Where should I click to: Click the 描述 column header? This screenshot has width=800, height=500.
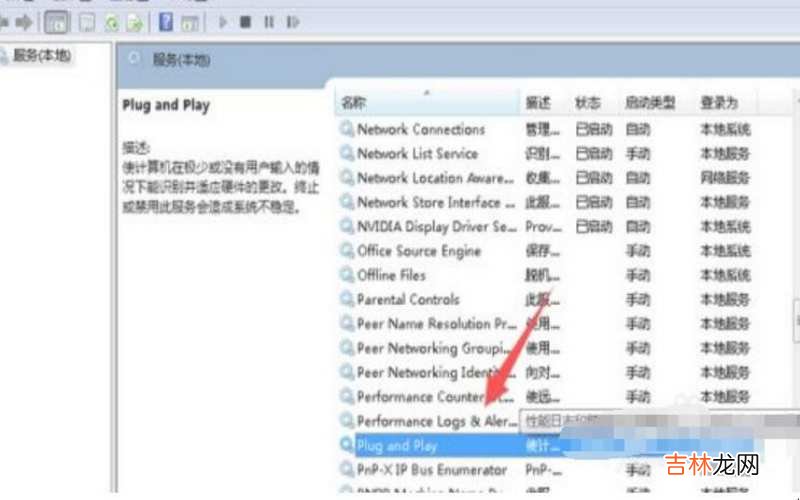[538, 102]
